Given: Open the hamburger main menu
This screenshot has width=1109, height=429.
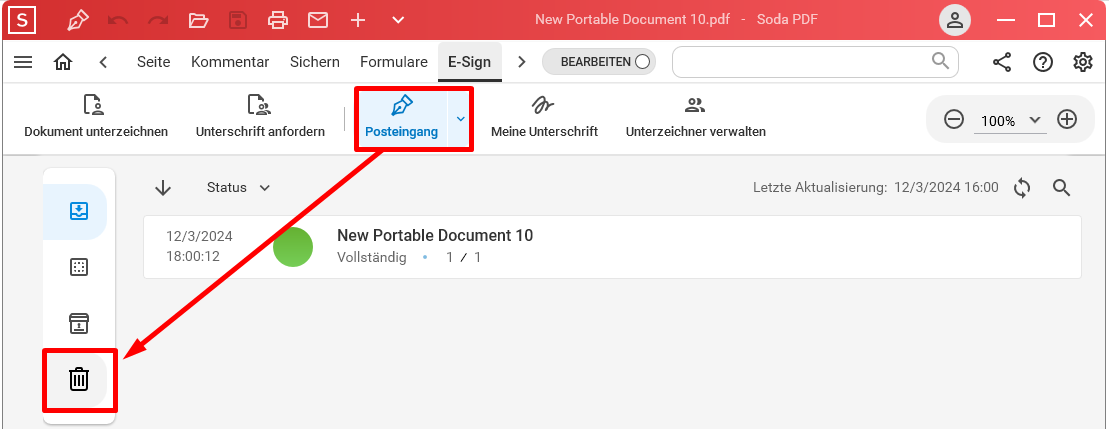Looking at the screenshot, I should pos(23,62).
